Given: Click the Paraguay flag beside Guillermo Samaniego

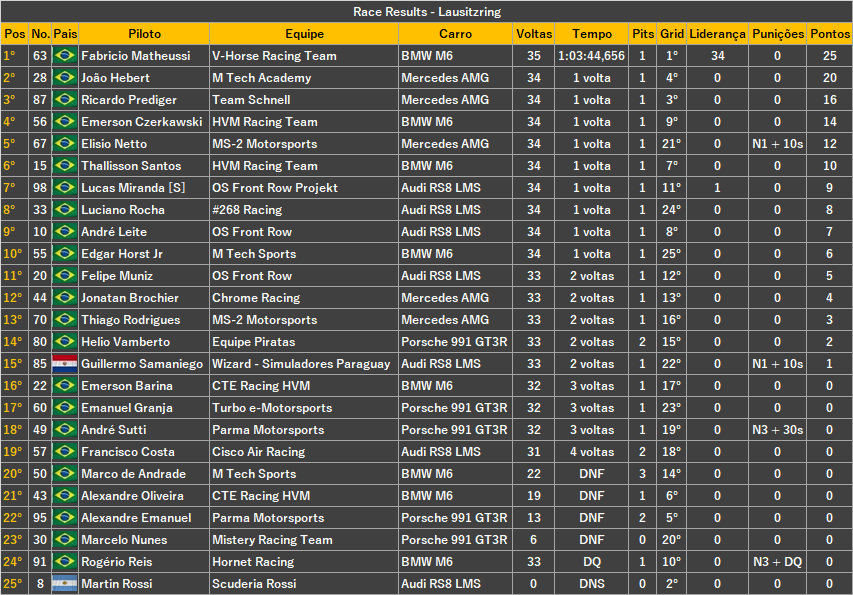Looking at the screenshot, I should (x=65, y=364).
